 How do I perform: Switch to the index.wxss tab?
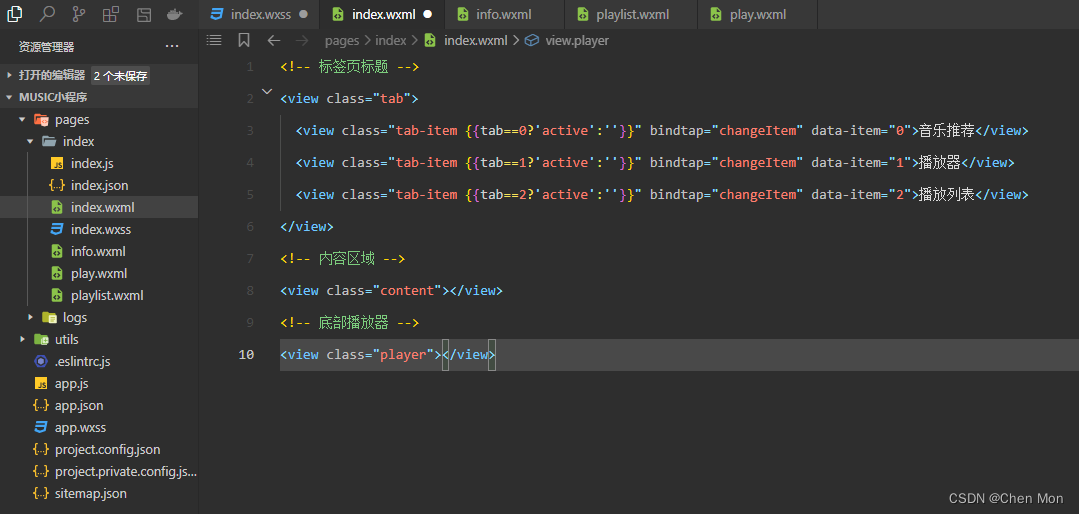click(259, 14)
